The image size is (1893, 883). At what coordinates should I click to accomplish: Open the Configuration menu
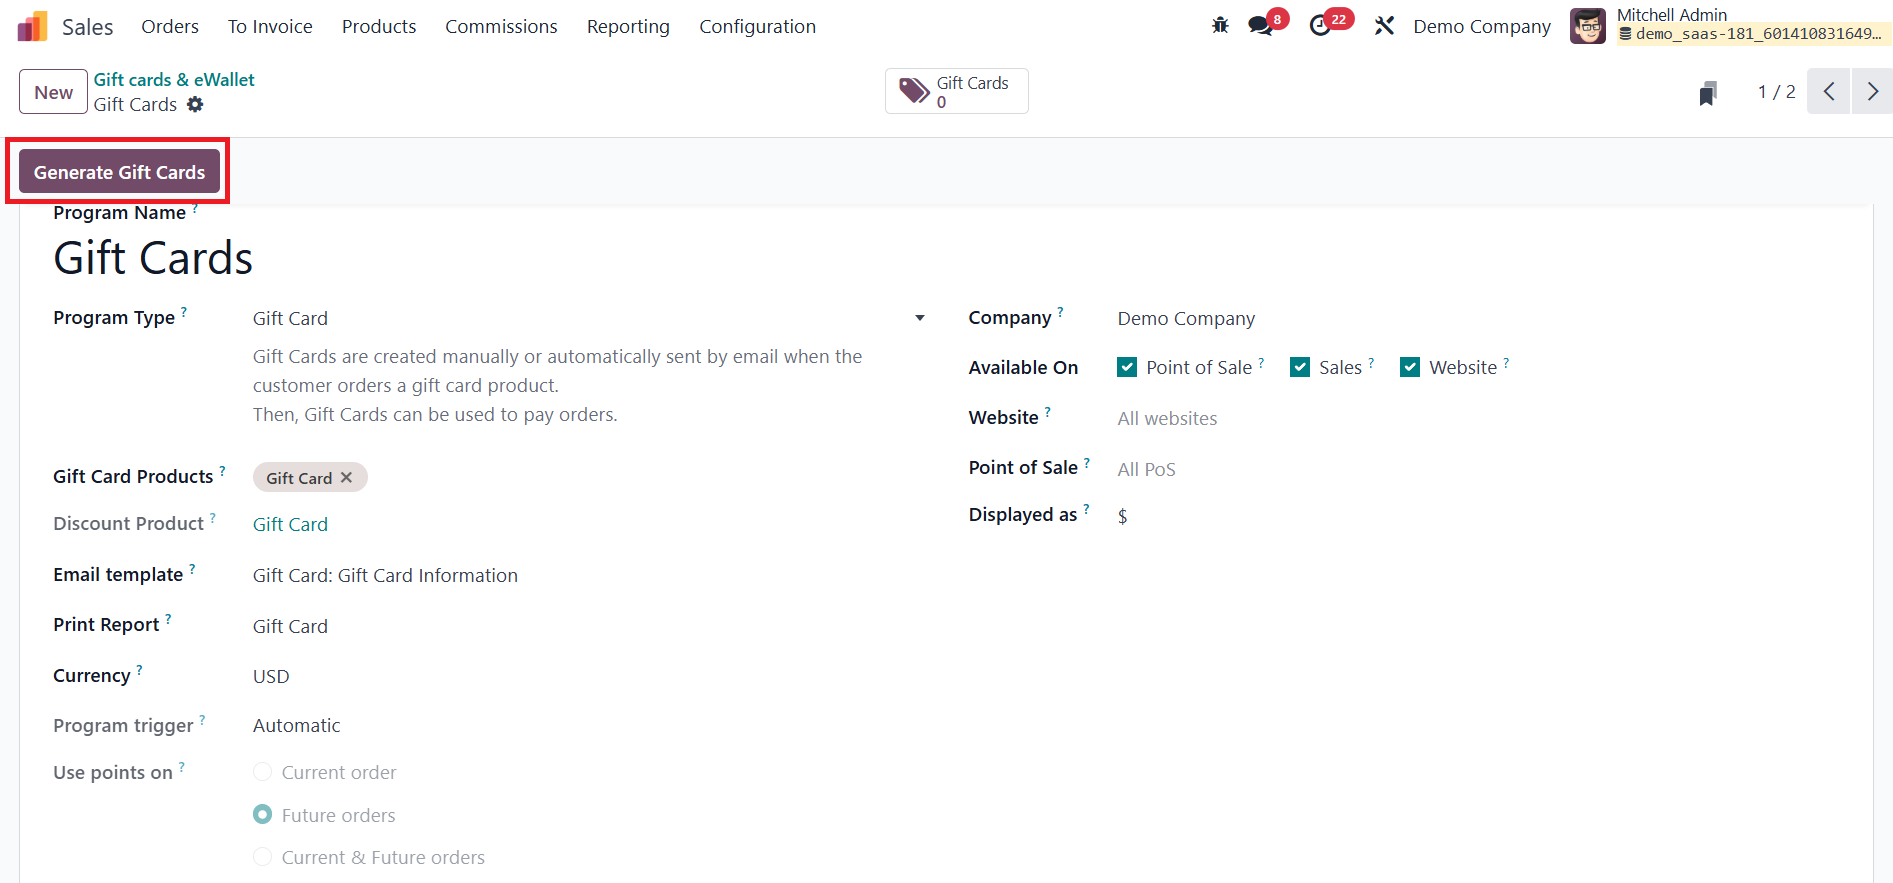pyautogui.click(x=757, y=27)
